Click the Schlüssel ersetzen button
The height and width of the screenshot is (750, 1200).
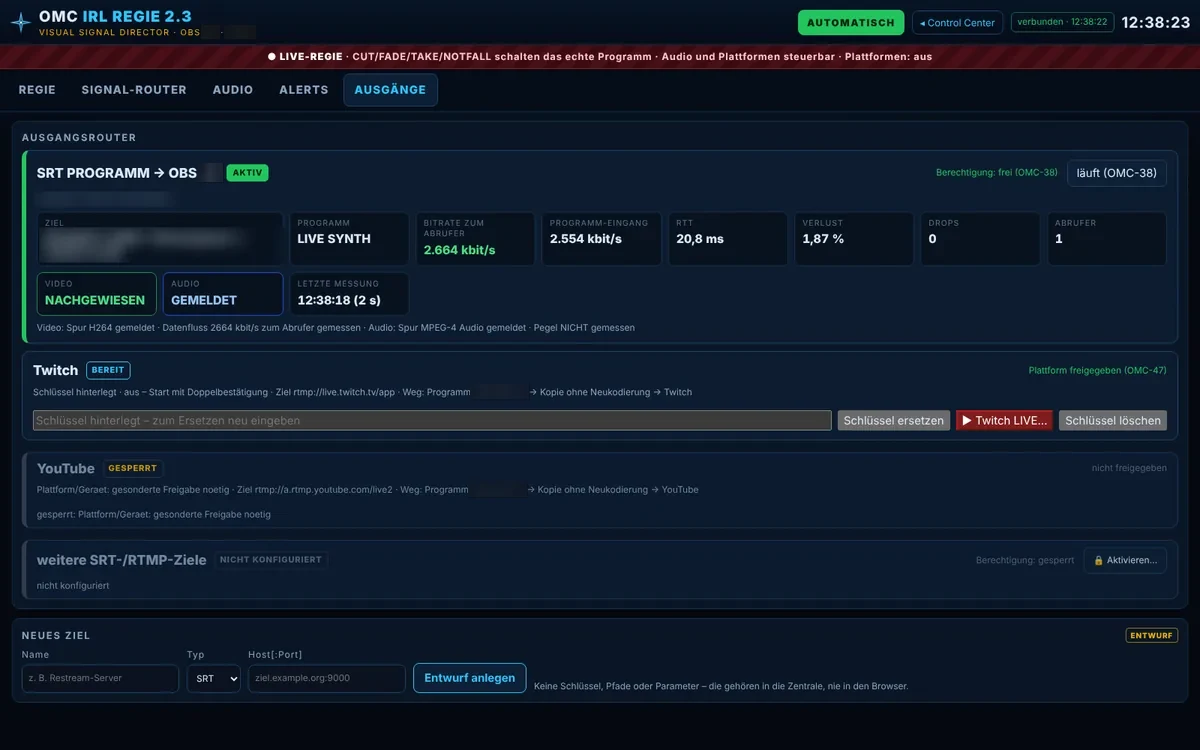click(894, 421)
